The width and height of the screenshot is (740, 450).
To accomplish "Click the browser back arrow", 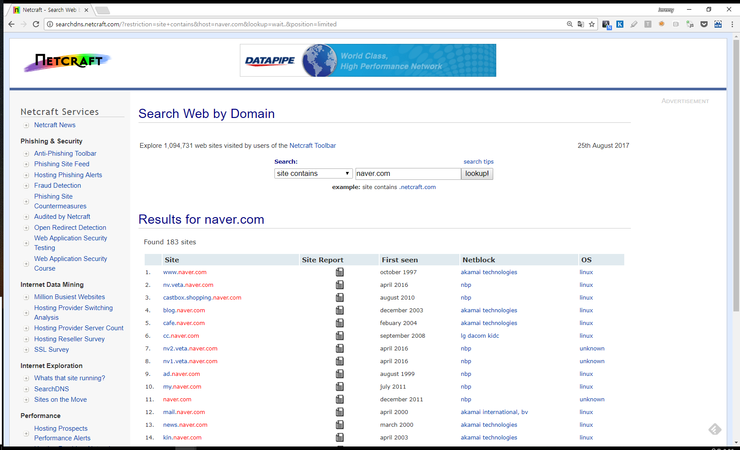I will click(x=10, y=23).
